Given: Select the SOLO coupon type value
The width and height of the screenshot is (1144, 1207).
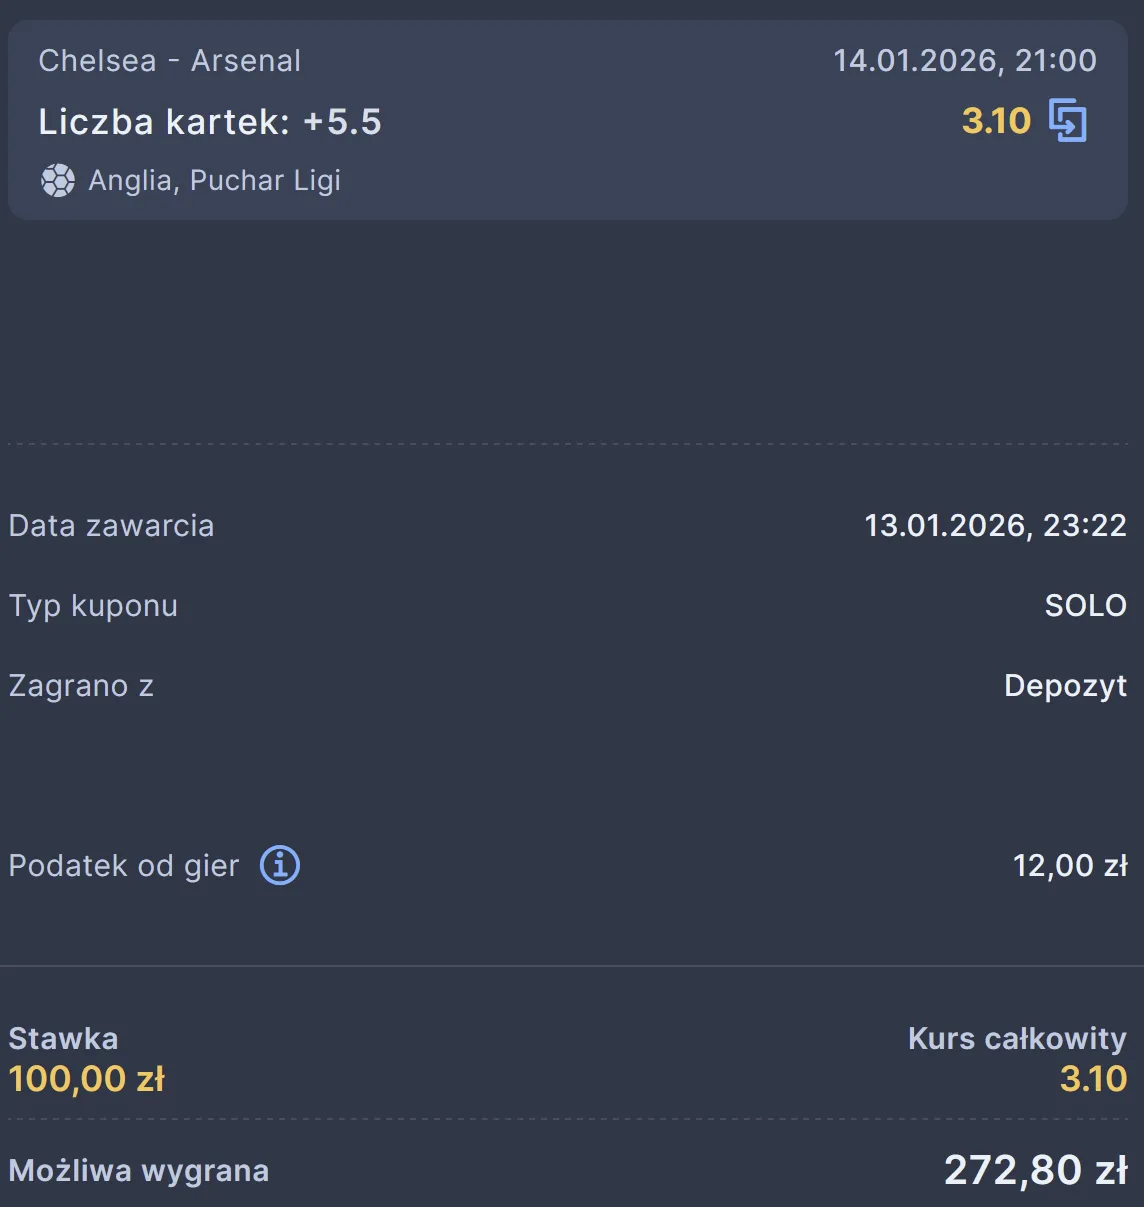Looking at the screenshot, I should pyautogui.click(x=1085, y=605).
